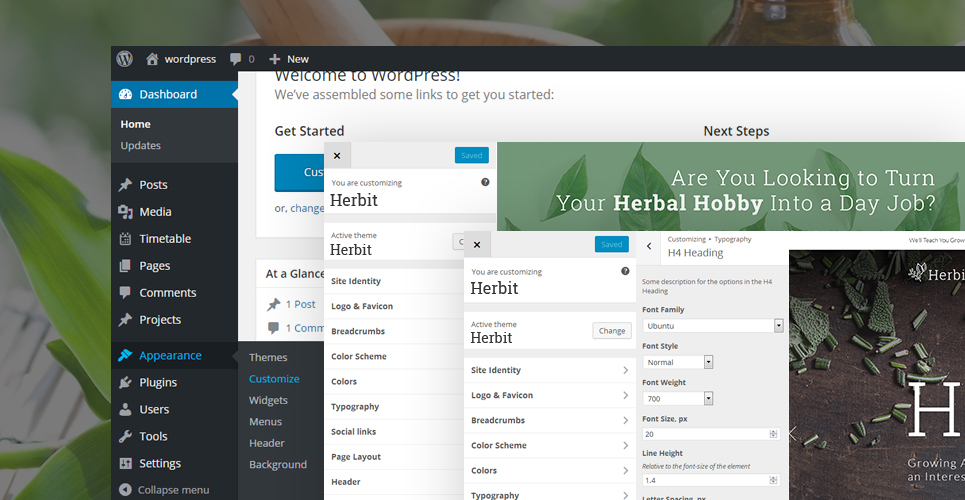Screen dimensions: 965x500
Task: Click the Timetable calendar icon
Action: click(x=125, y=239)
